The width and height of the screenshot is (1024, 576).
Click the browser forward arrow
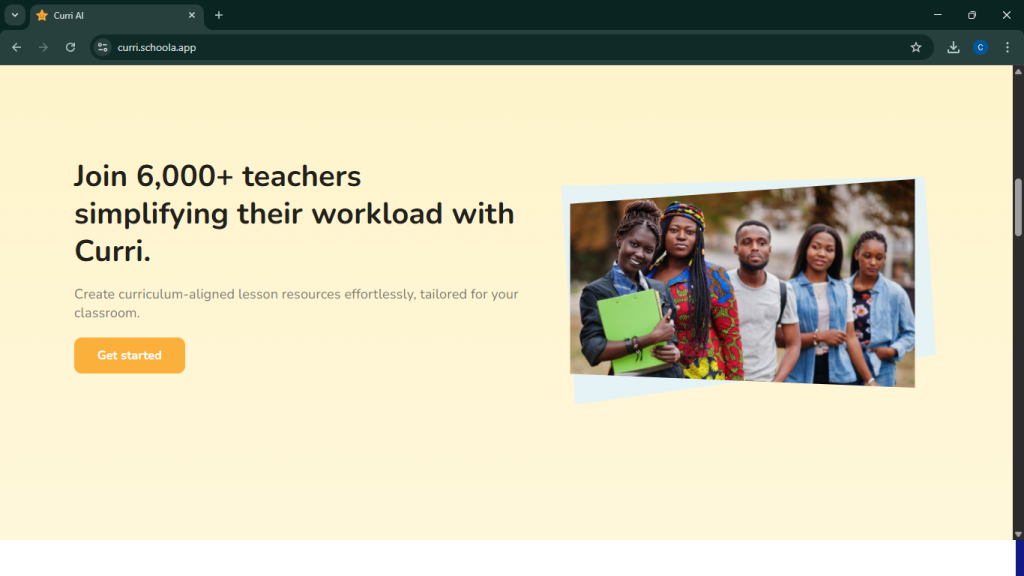(x=43, y=47)
